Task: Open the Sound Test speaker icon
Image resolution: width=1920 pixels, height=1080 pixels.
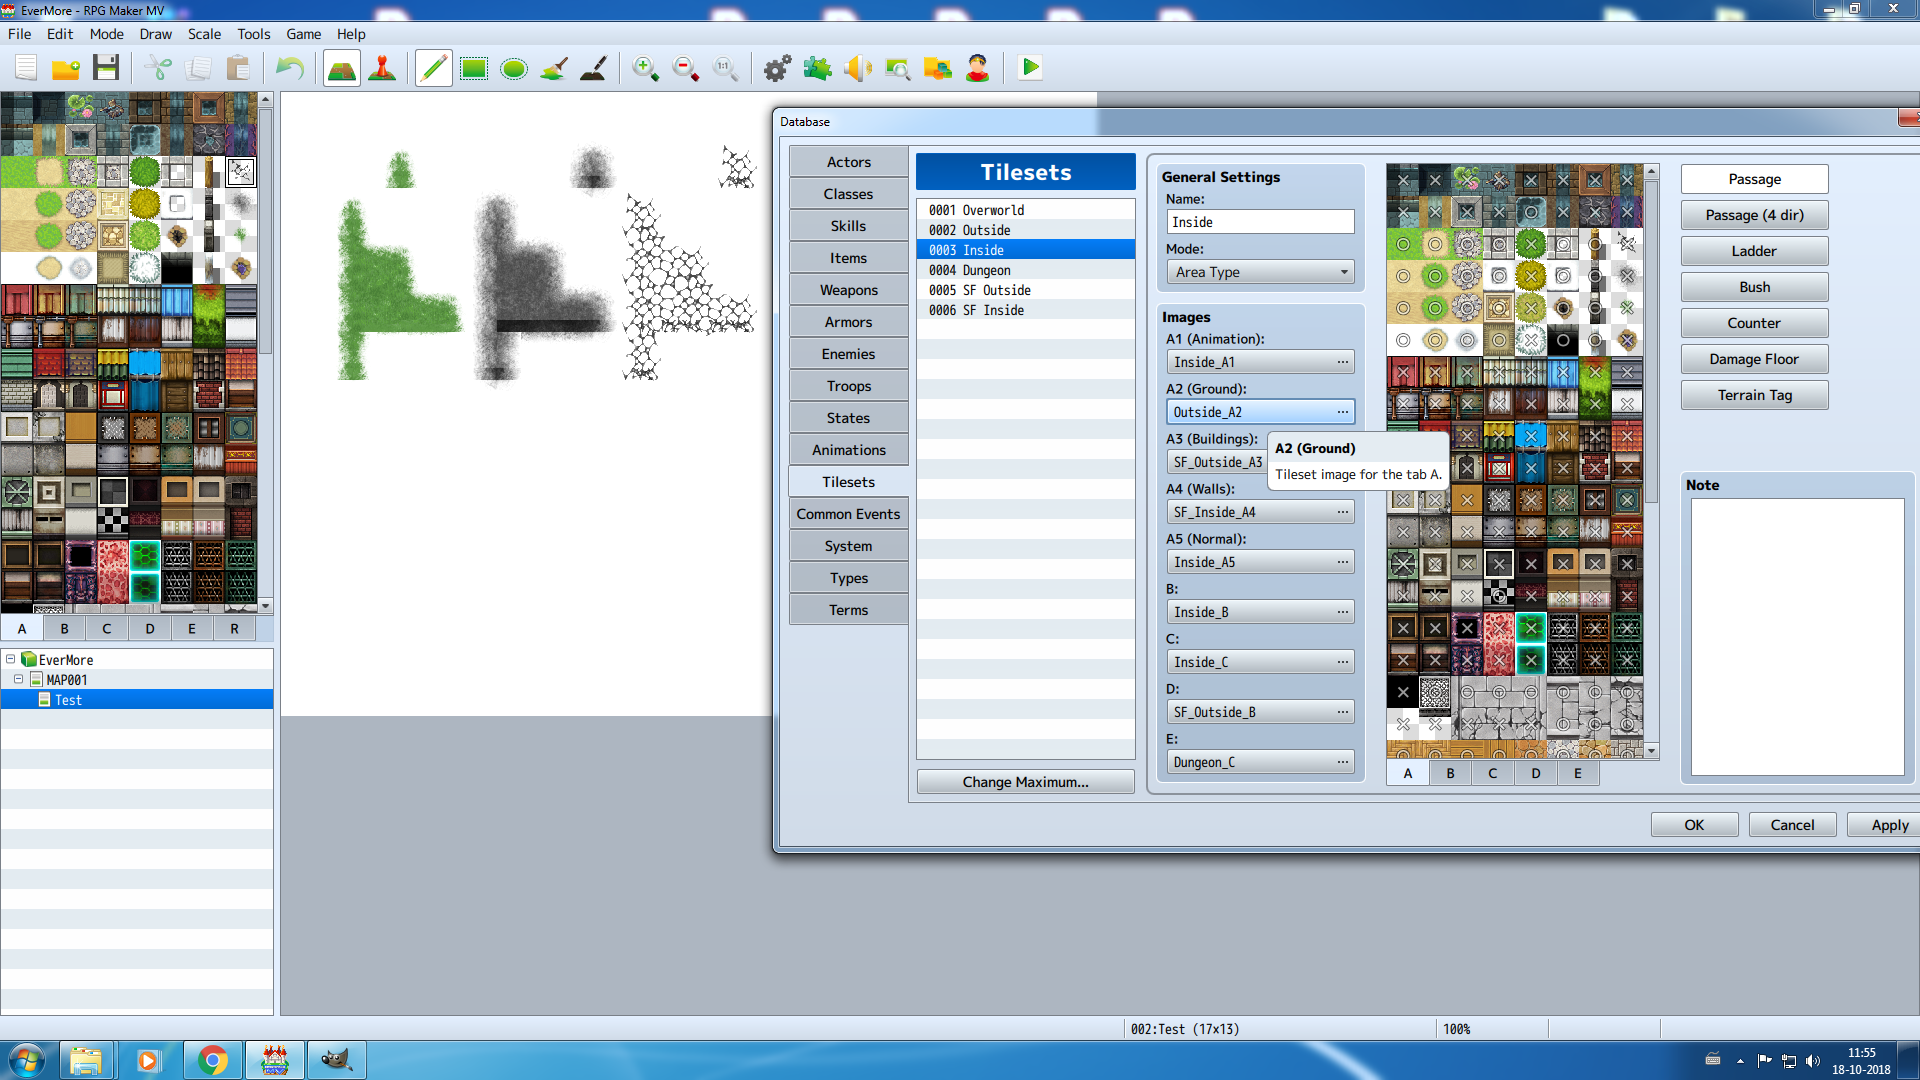Action: (858, 68)
